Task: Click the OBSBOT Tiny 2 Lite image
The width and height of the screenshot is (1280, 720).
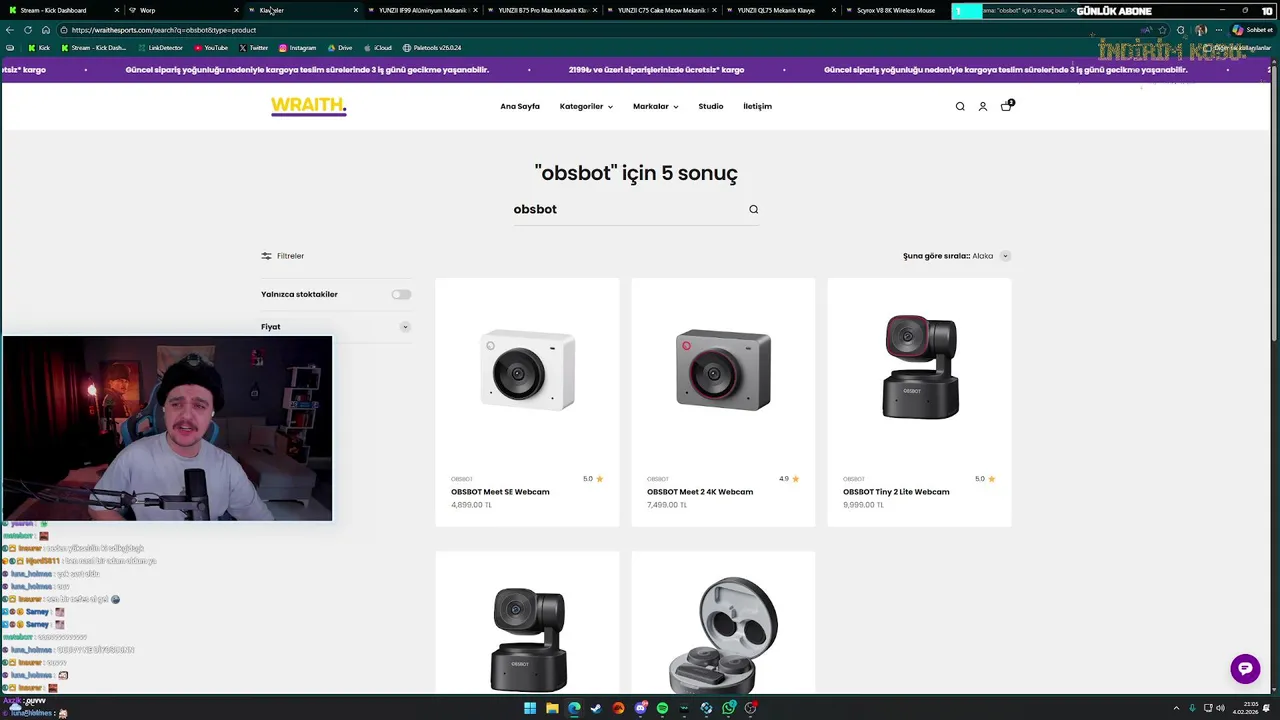Action: pyautogui.click(x=920, y=366)
